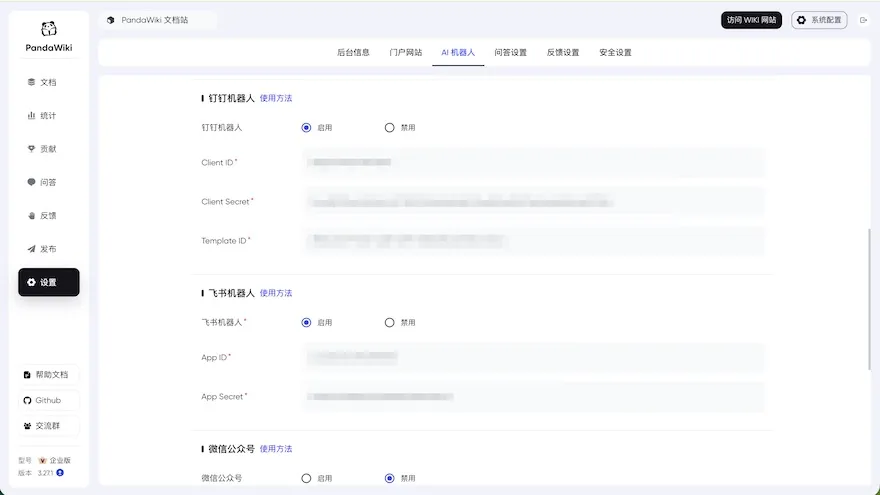This screenshot has width=880, height=495.
Task: Open the 贡献 contributions section
Action: [49, 149]
